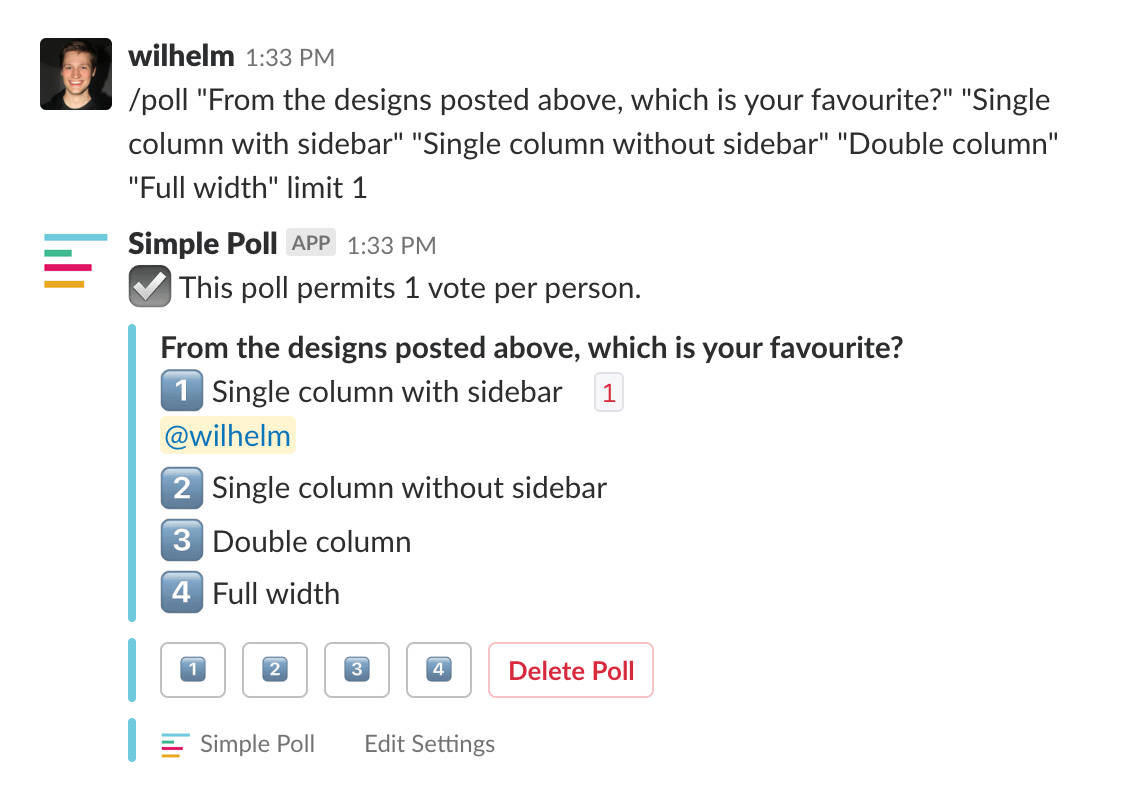Screen dimensions: 1126x798
Task: Vote option 3 with the third poll button
Action: click(357, 670)
